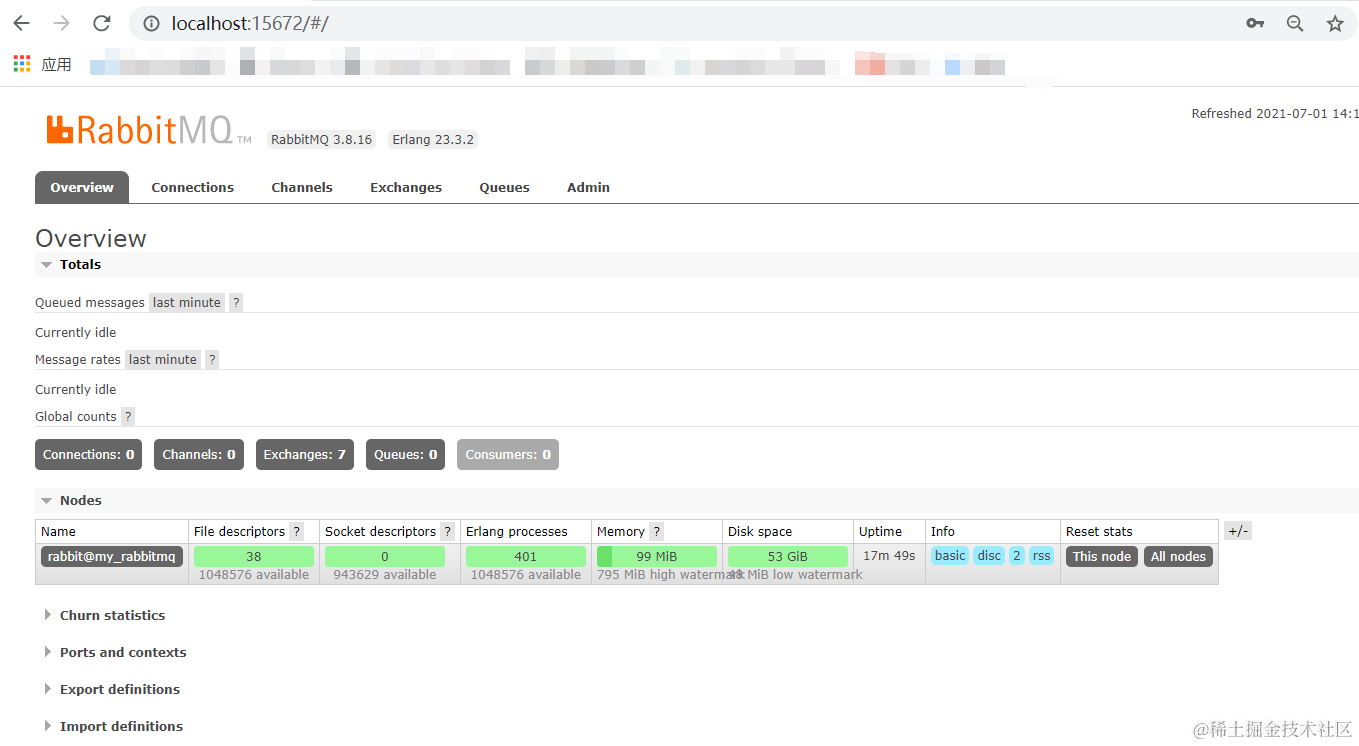Open help for Global counts
1359x746 pixels.
tap(128, 416)
